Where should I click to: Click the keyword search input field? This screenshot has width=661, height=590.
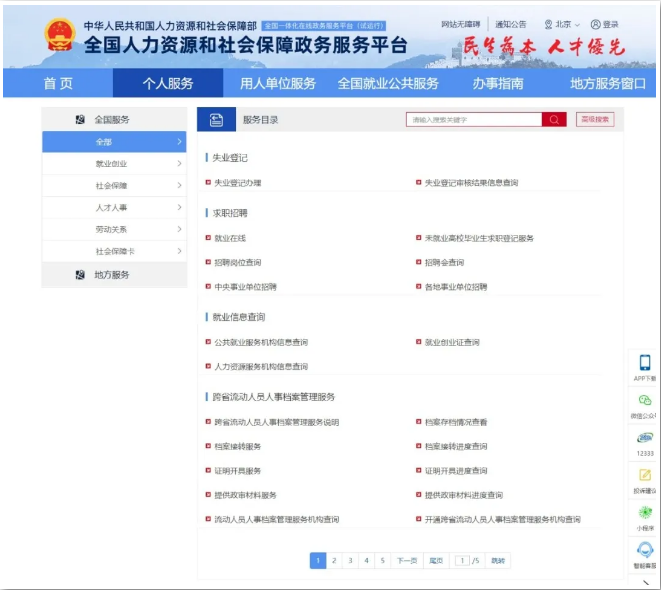474,120
